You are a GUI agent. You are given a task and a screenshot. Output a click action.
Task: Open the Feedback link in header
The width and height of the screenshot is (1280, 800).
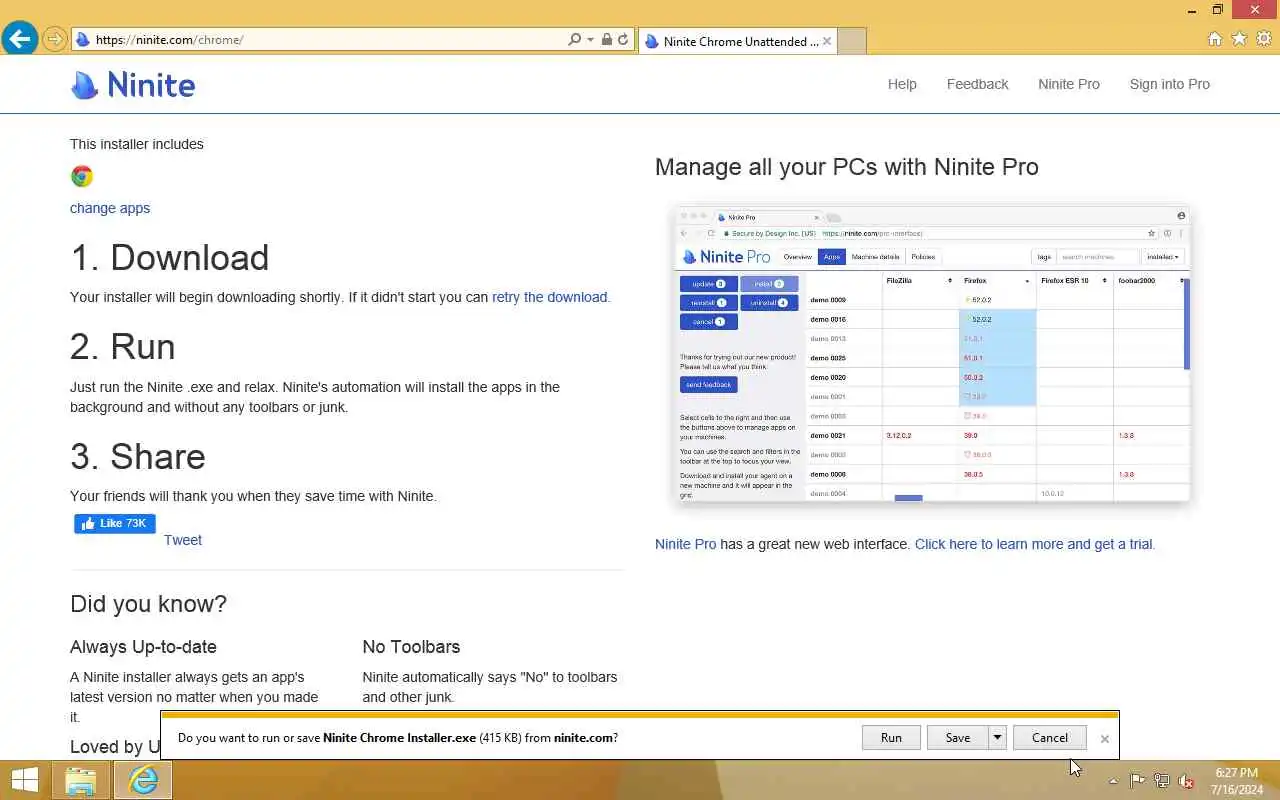[x=977, y=84]
